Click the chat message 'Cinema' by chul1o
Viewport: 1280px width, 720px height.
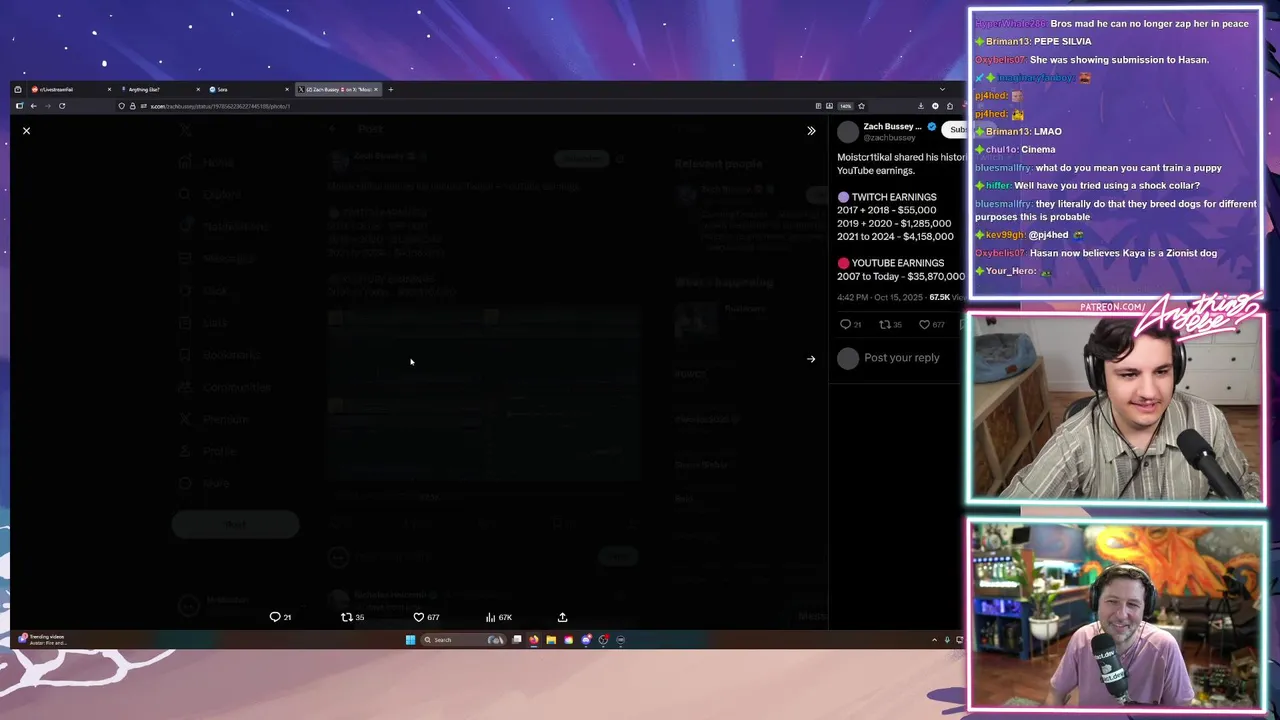tap(1038, 150)
